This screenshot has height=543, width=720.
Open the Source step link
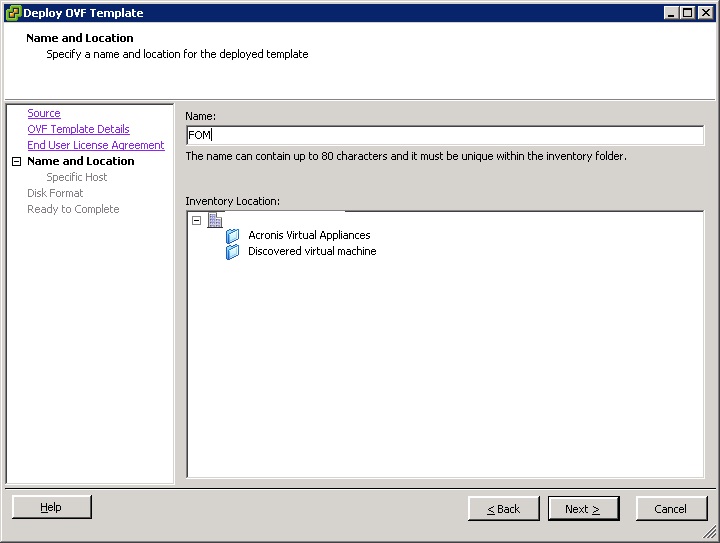(44, 113)
